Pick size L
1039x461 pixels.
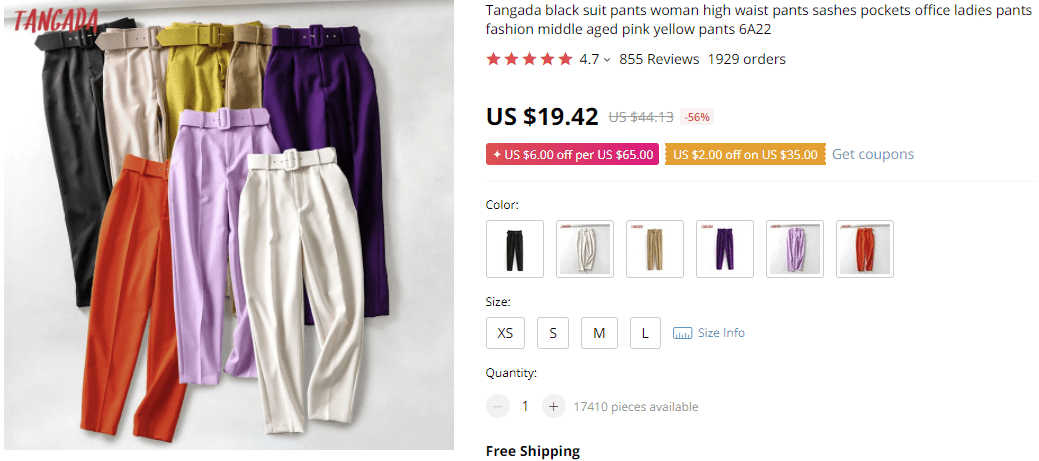(x=645, y=333)
